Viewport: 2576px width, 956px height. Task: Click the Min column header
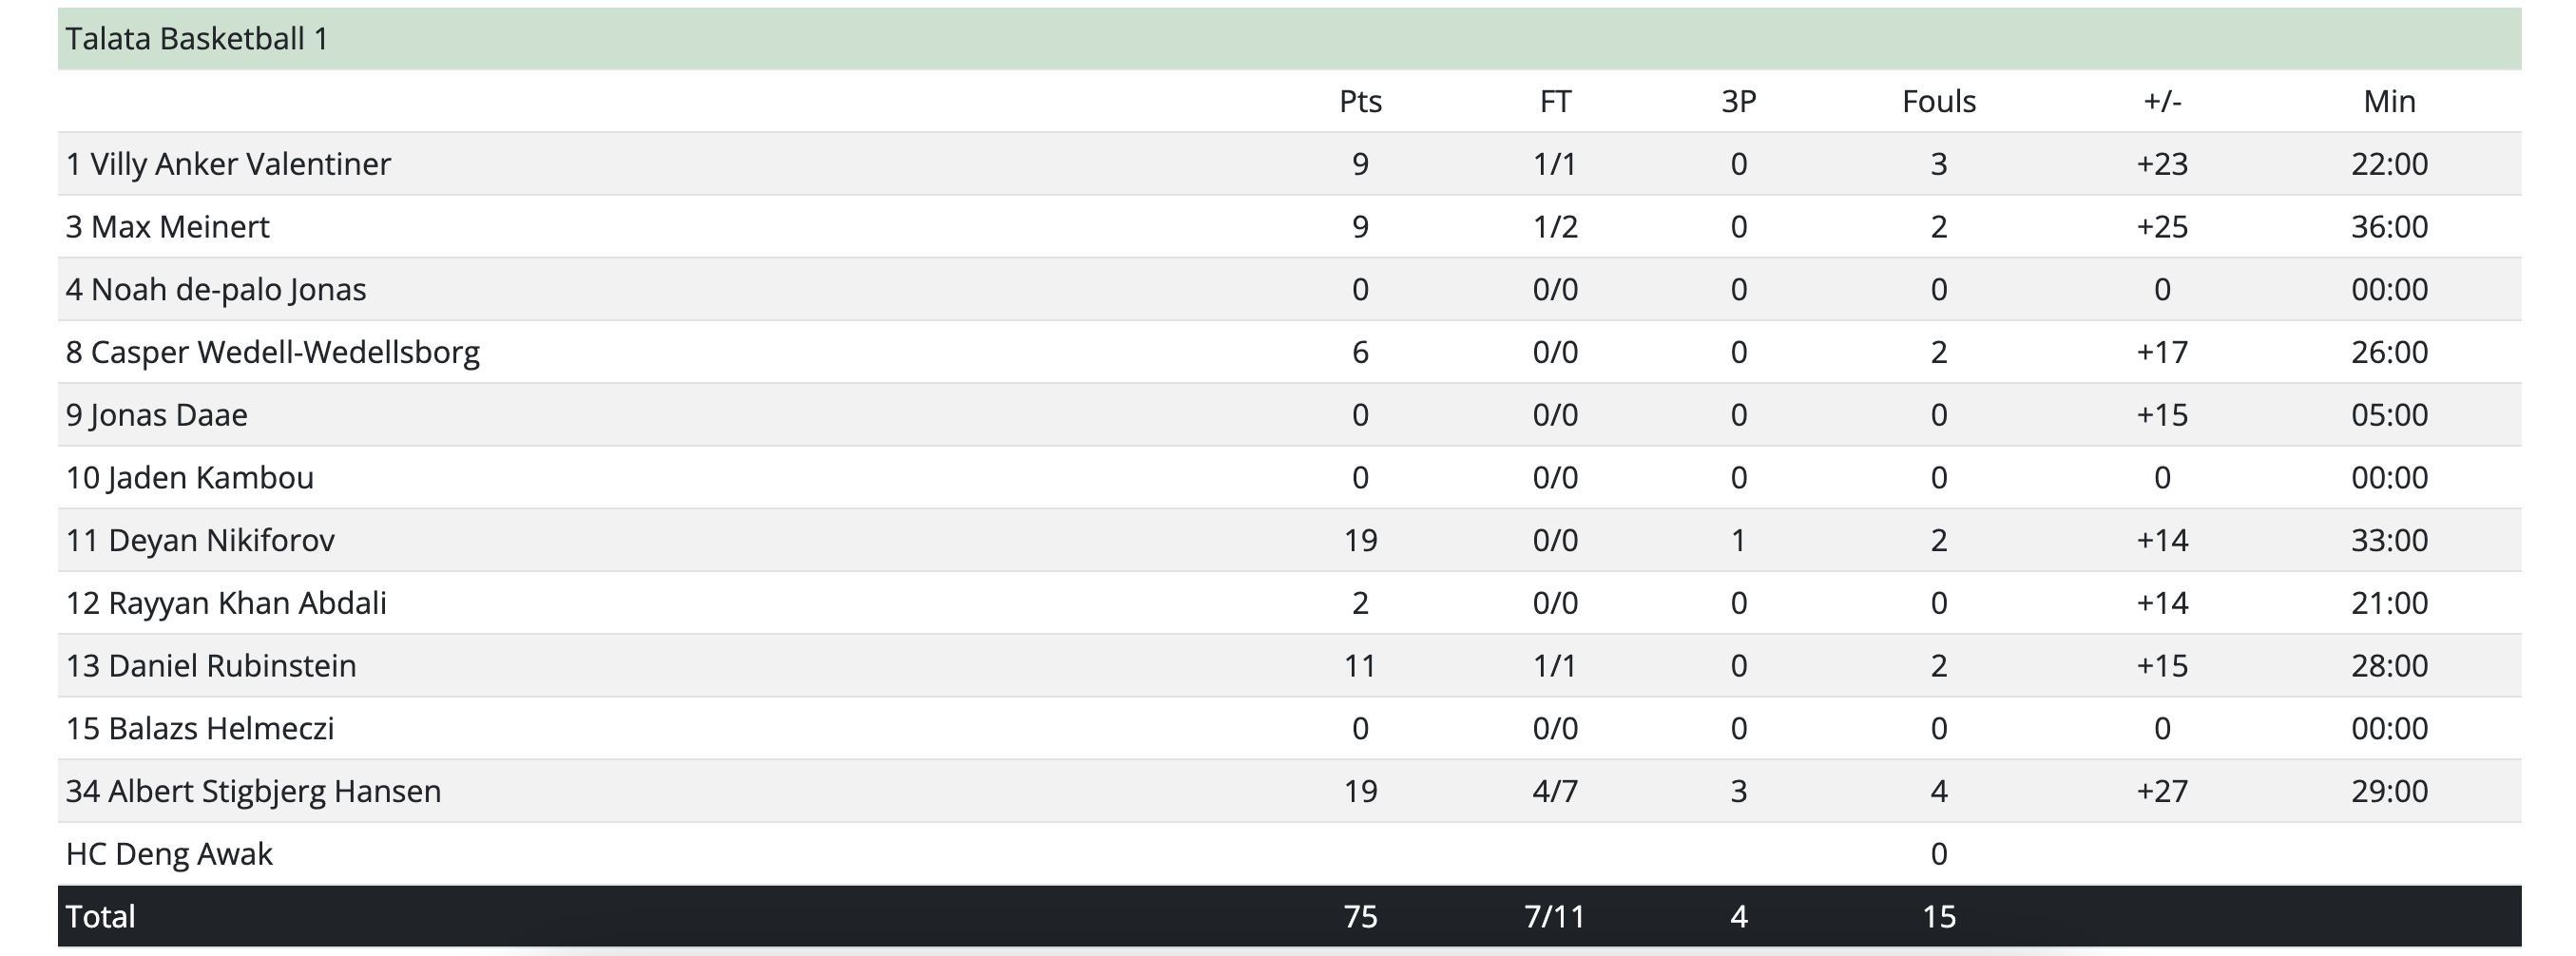coord(2389,101)
